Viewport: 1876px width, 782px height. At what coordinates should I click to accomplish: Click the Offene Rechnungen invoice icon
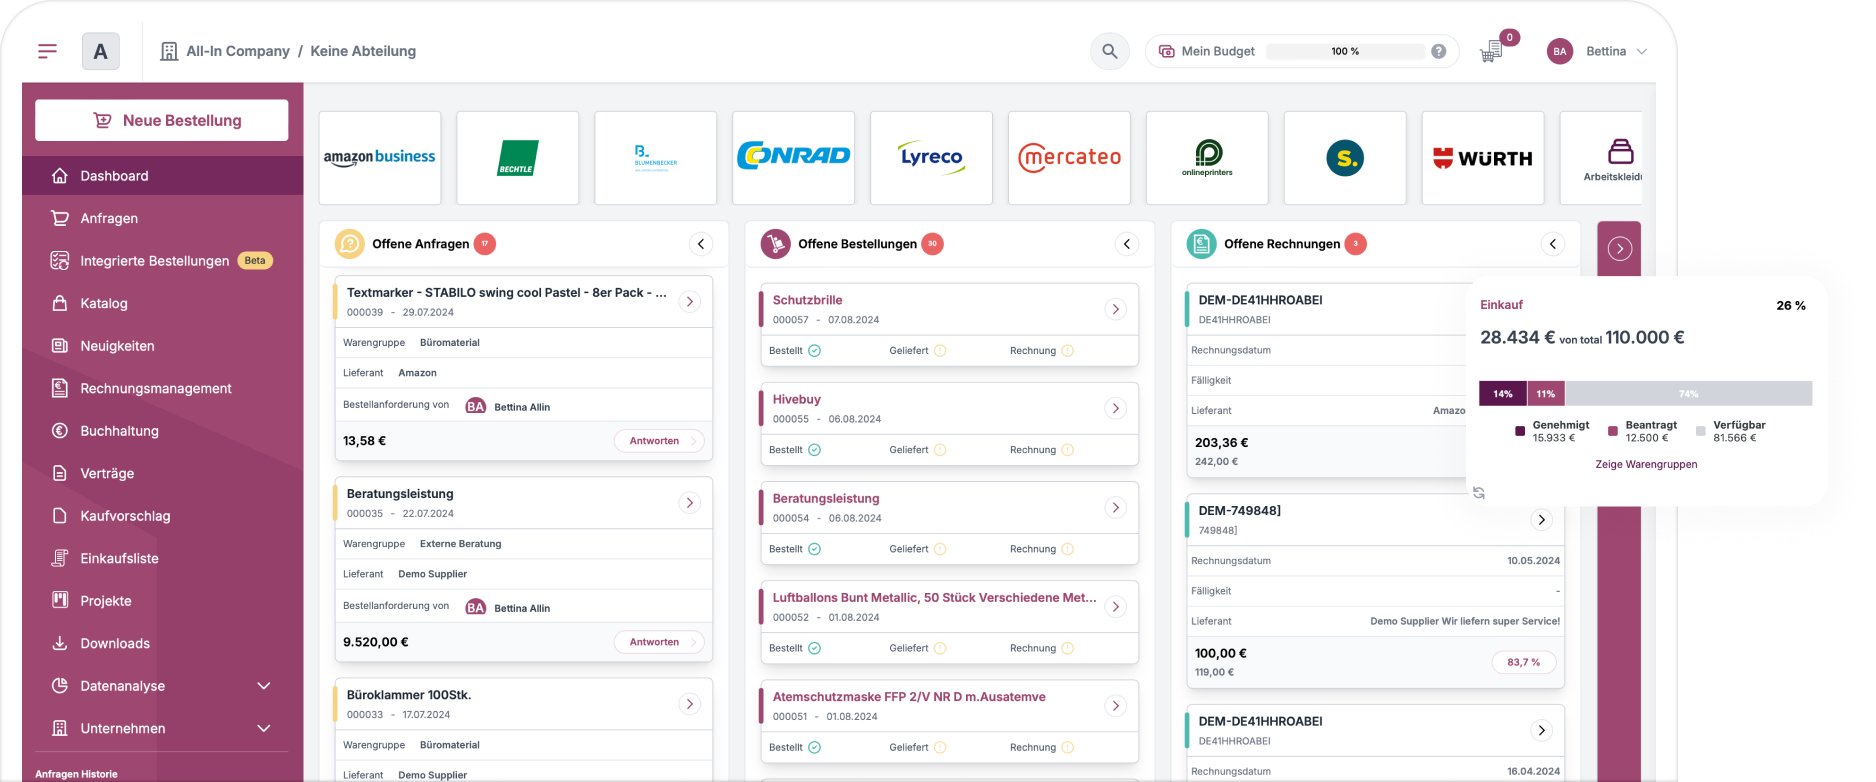tap(1201, 244)
